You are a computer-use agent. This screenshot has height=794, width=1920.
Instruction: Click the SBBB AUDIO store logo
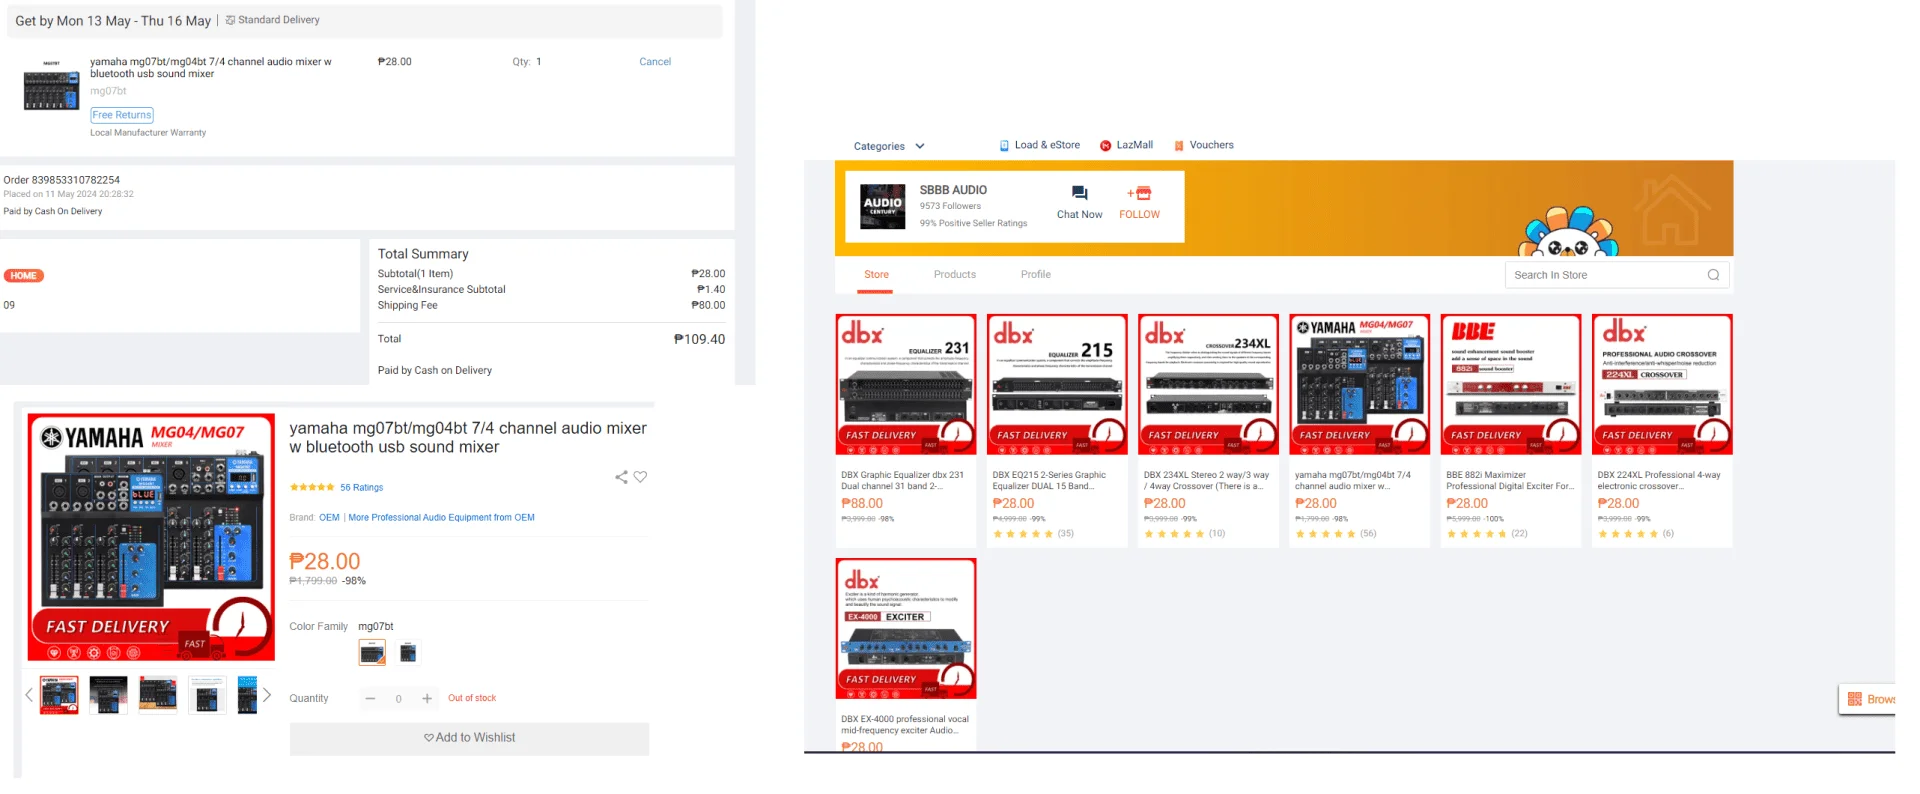click(x=883, y=206)
